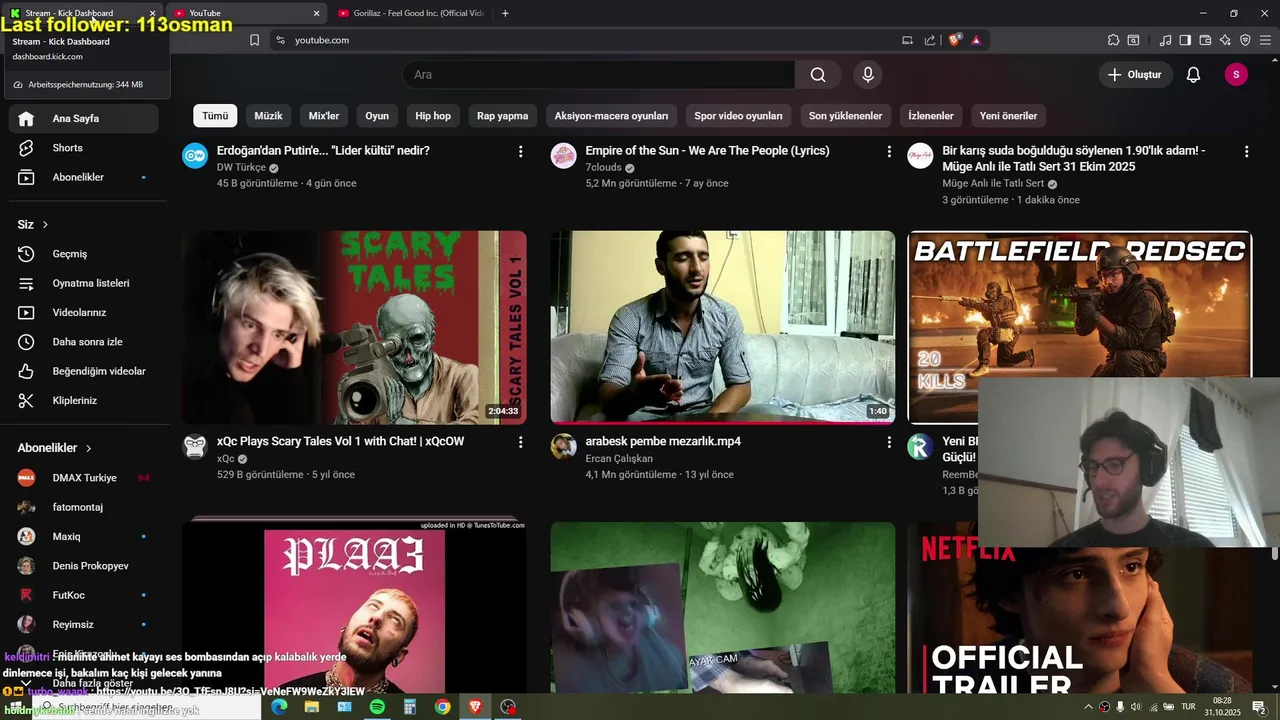The height and width of the screenshot is (720, 1280).
Task: Open options for xQc Scary Tales video
Action: (520, 442)
